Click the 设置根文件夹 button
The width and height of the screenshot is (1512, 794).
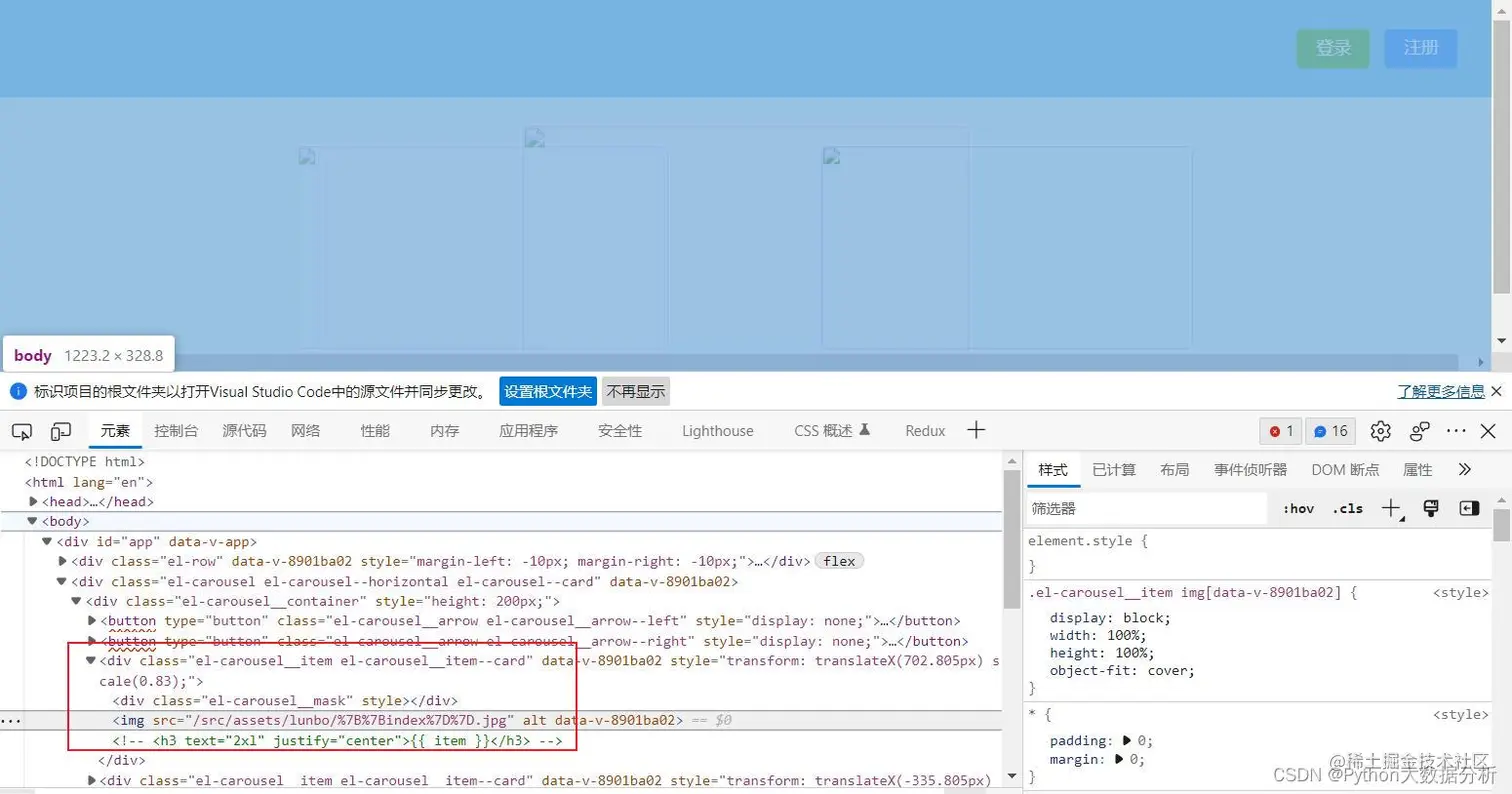point(548,391)
